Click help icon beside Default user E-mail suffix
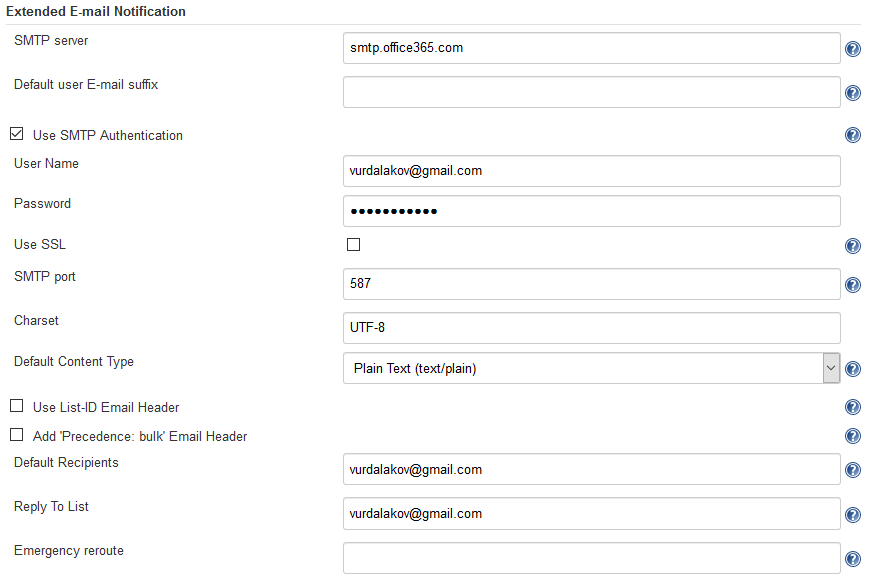The width and height of the screenshot is (873, 580). click(x=852, y=92)
